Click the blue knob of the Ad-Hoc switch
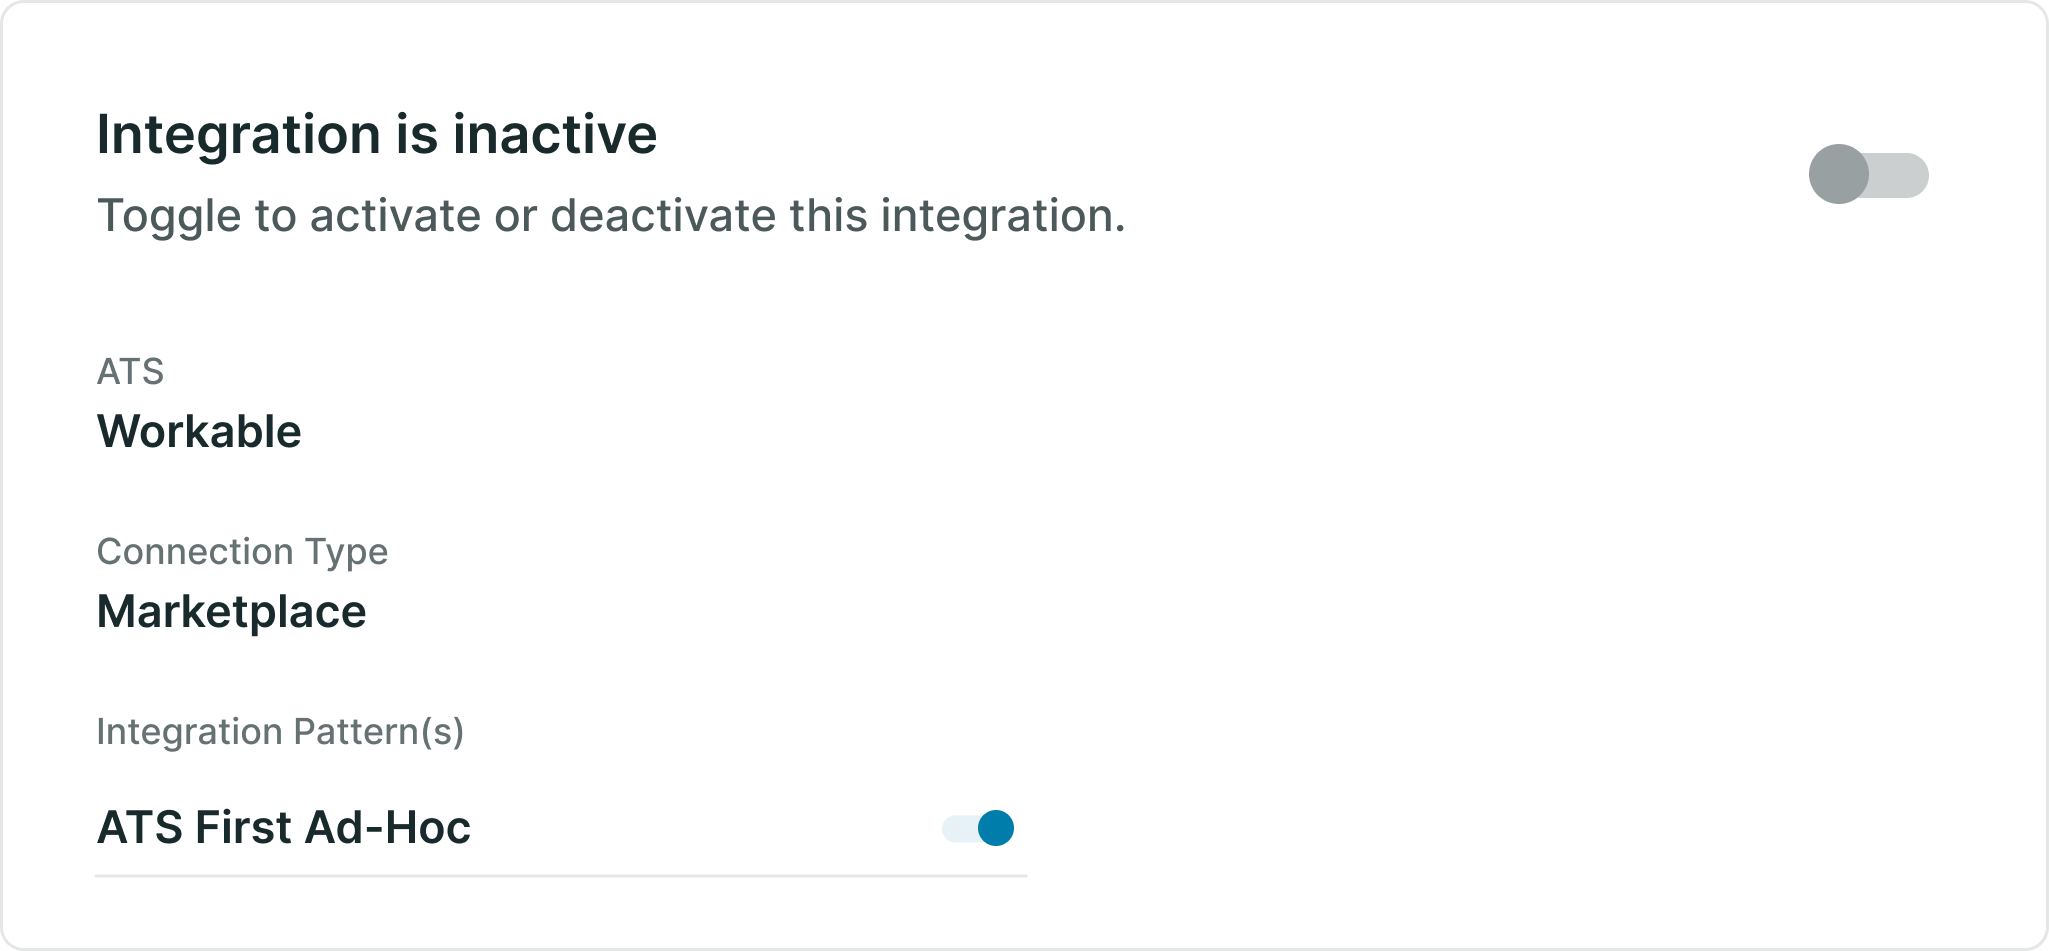This screenshot has width=2049, height=951. pyautogui.click(x=996, y=828)
